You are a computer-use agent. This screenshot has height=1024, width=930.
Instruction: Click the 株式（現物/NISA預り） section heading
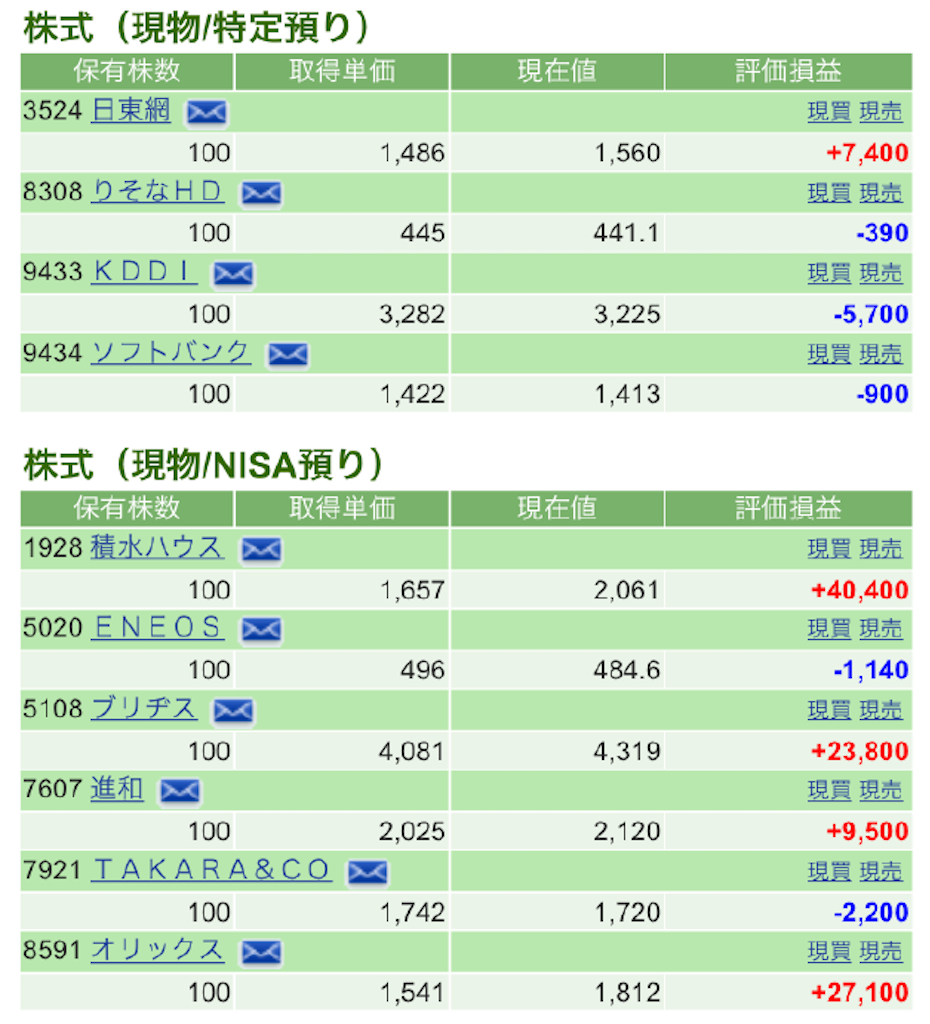pos(202,465)
